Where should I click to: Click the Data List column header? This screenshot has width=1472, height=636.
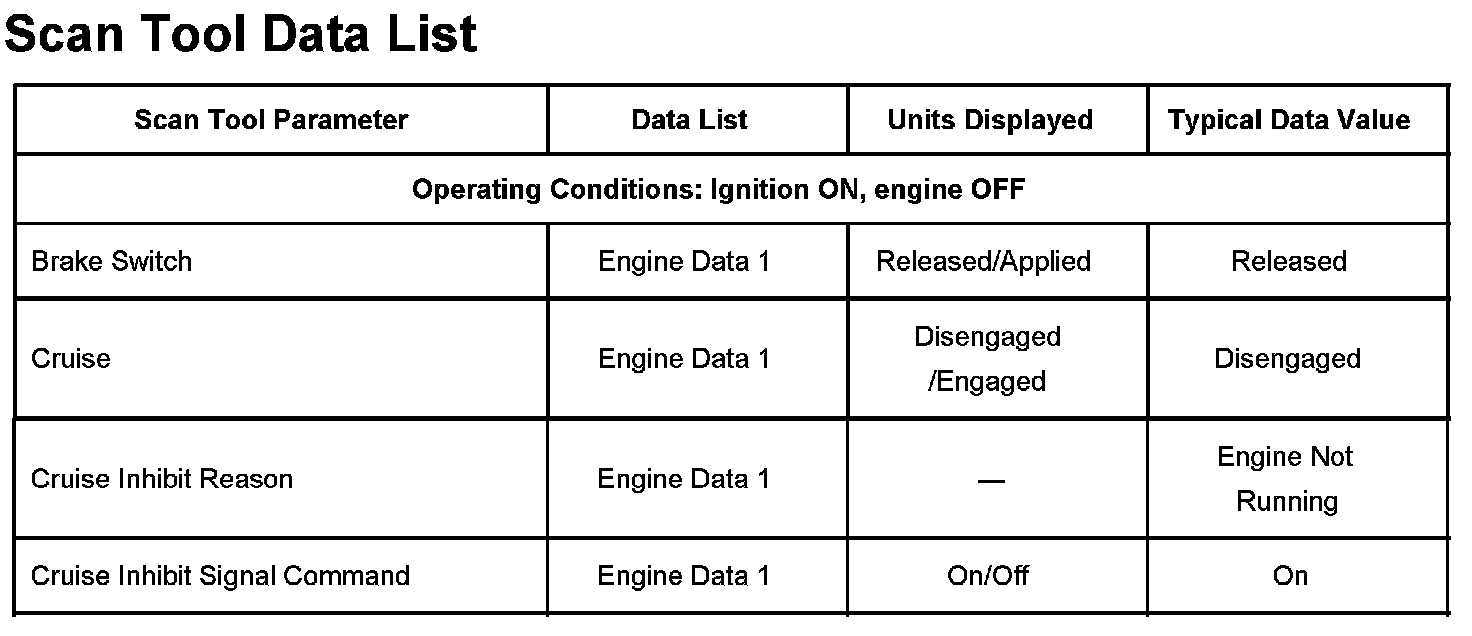coord(689,120)
